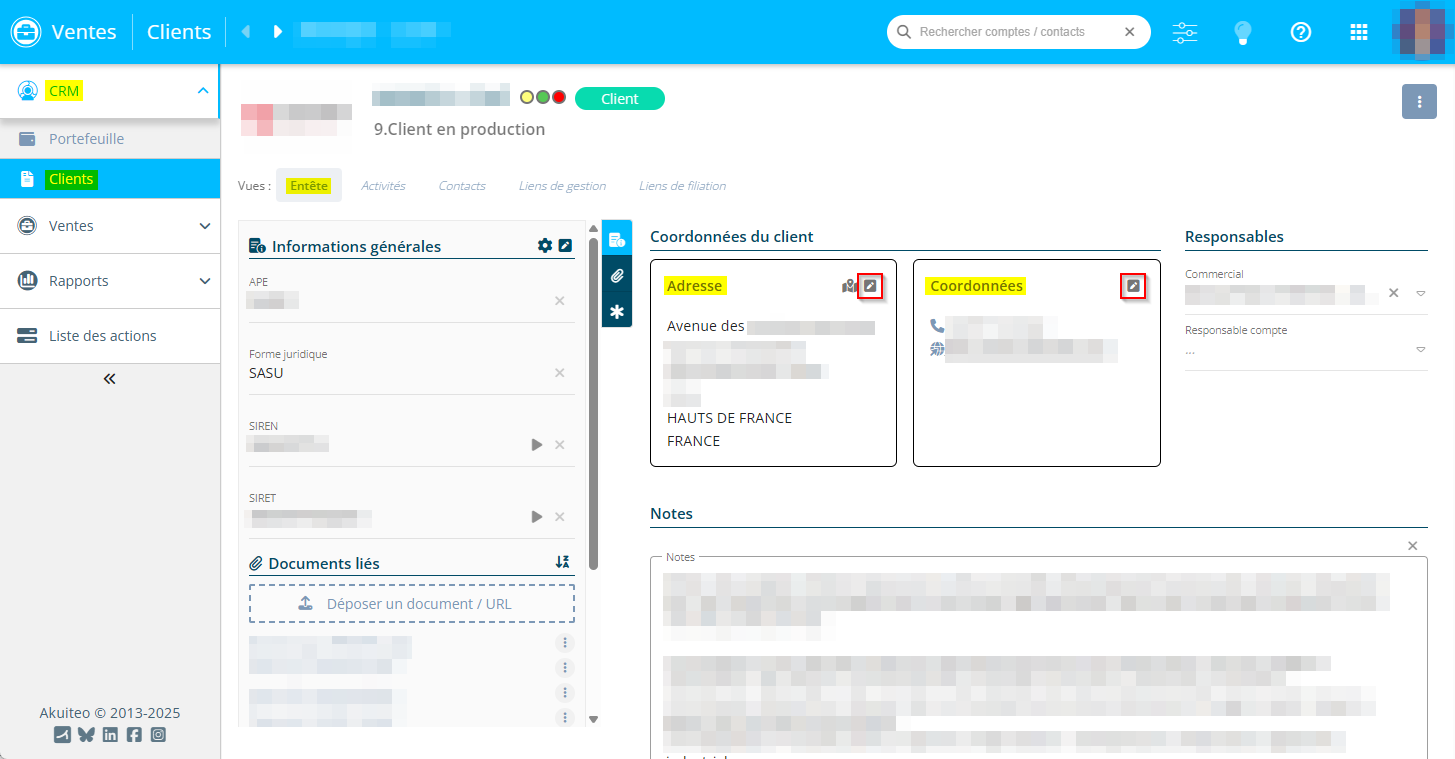The width and height of the screenshot is (1455, 759).
Task: Open the help question mark icon
Action: pos(1300,32)
